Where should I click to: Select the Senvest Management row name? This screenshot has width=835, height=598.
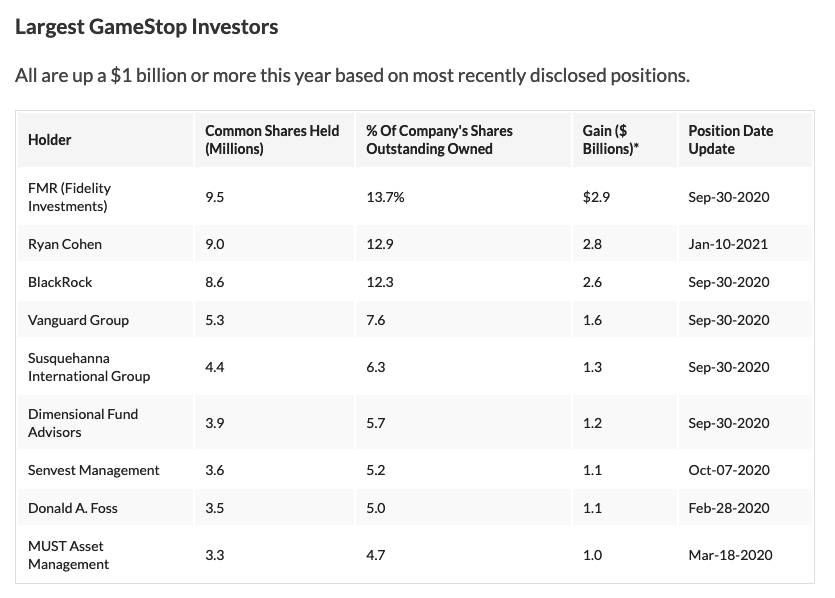[94, 470]
